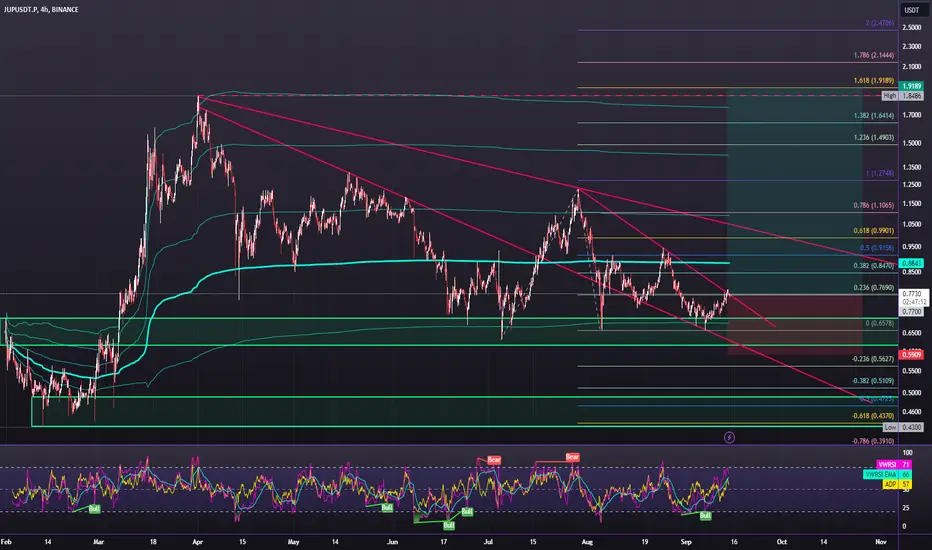
Task: Click the VWRSI 71 indicator label
Action: (894, 464)
